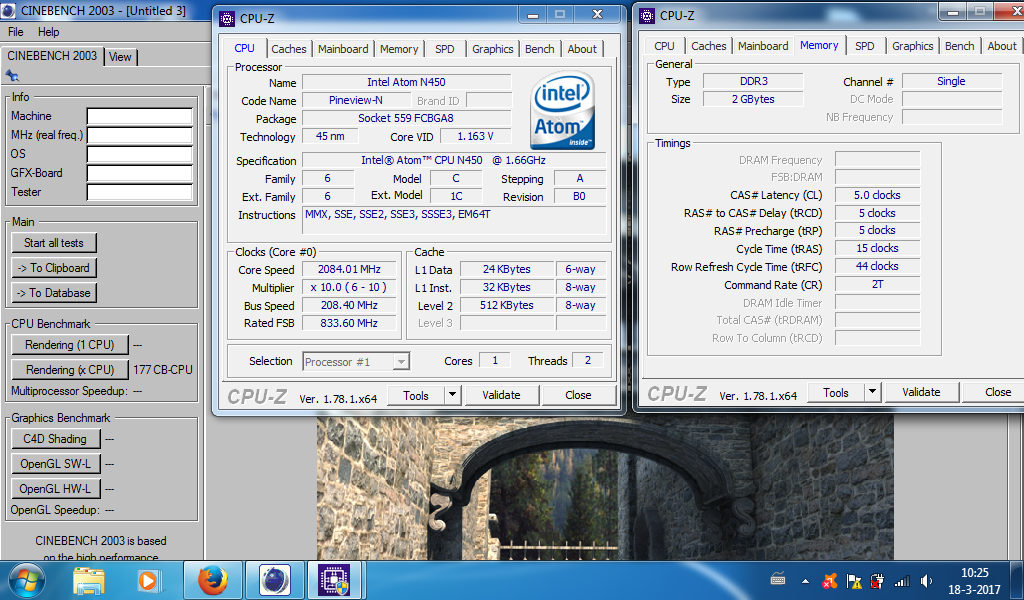Click the Intel Atom logo image
The image size is (1024, 600).
(563, 110)
